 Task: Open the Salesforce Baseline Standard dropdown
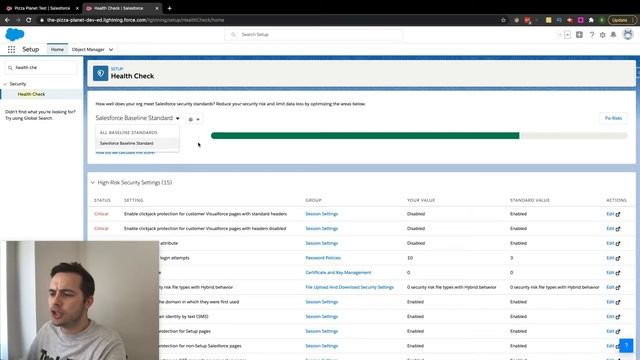[x=138, y=118]
